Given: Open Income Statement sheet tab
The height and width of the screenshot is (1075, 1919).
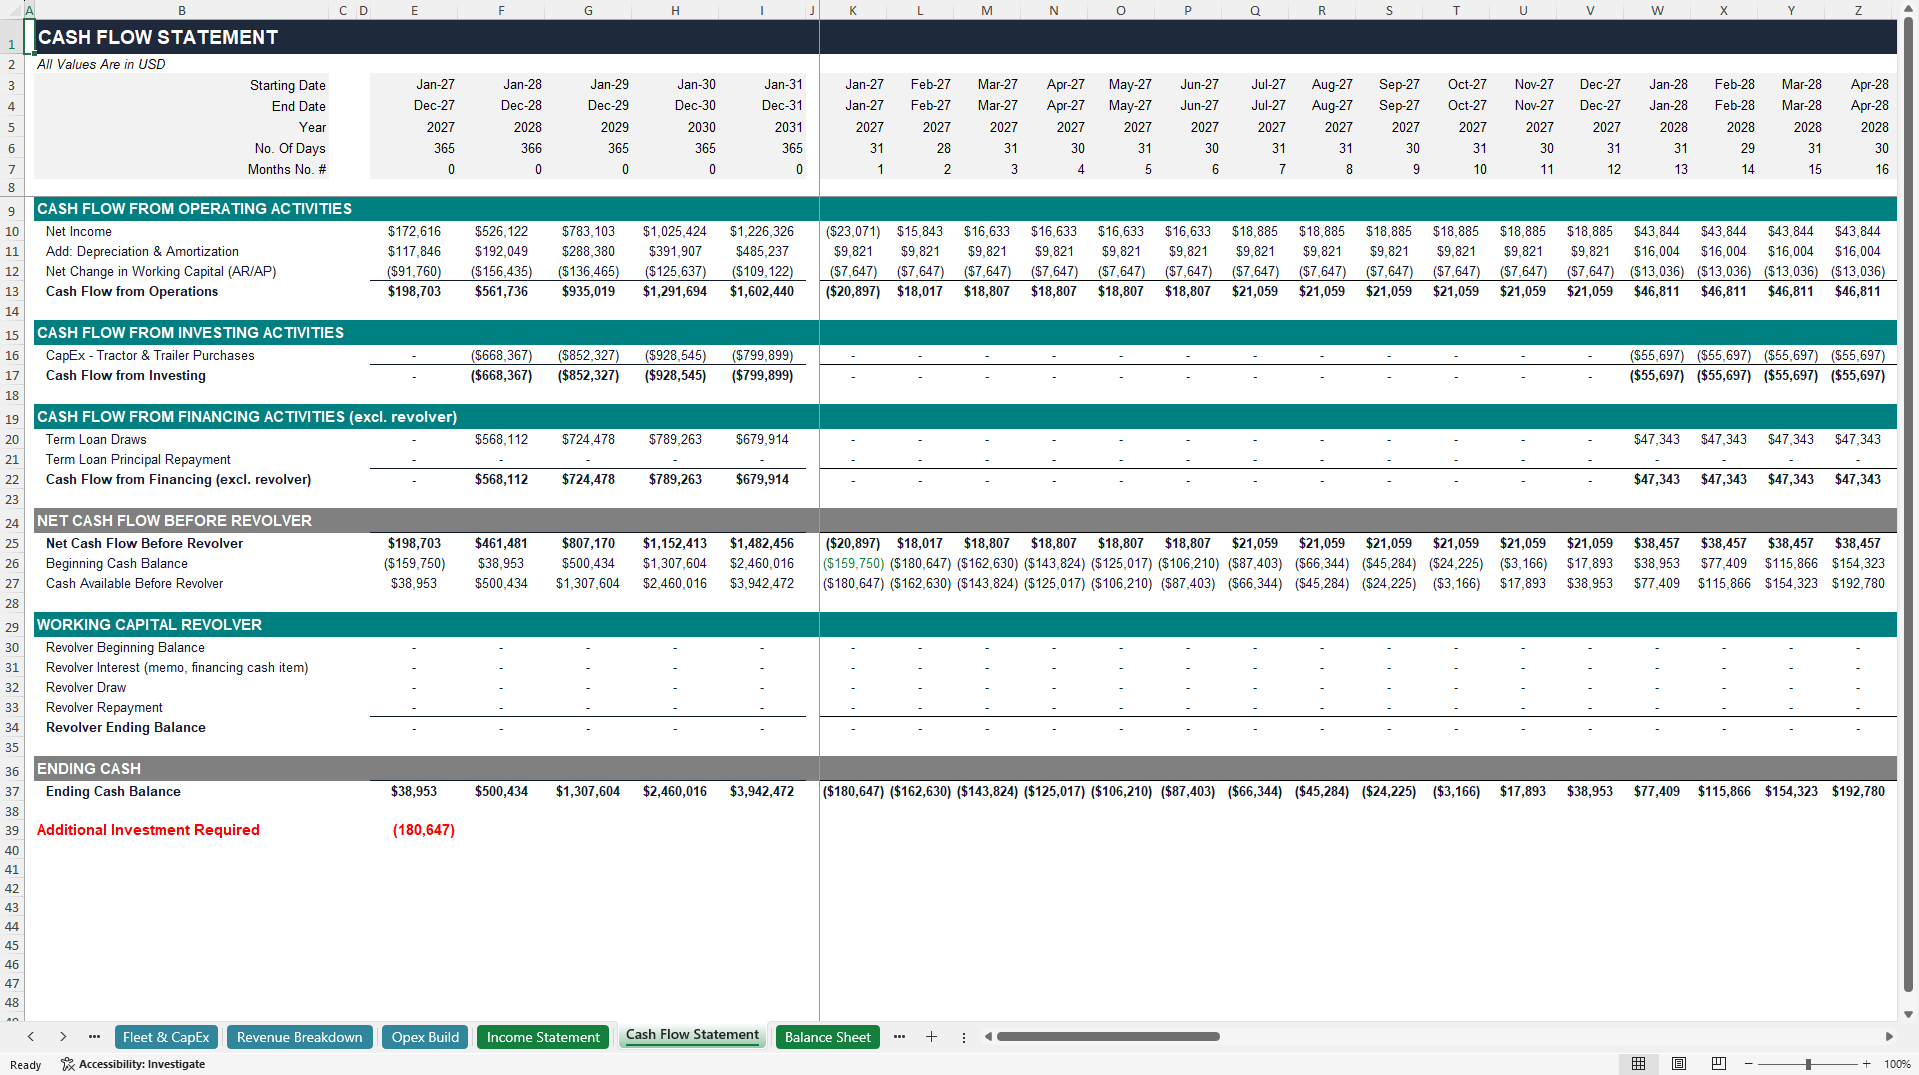Looking at the screenshot, I should [543, 1037].
